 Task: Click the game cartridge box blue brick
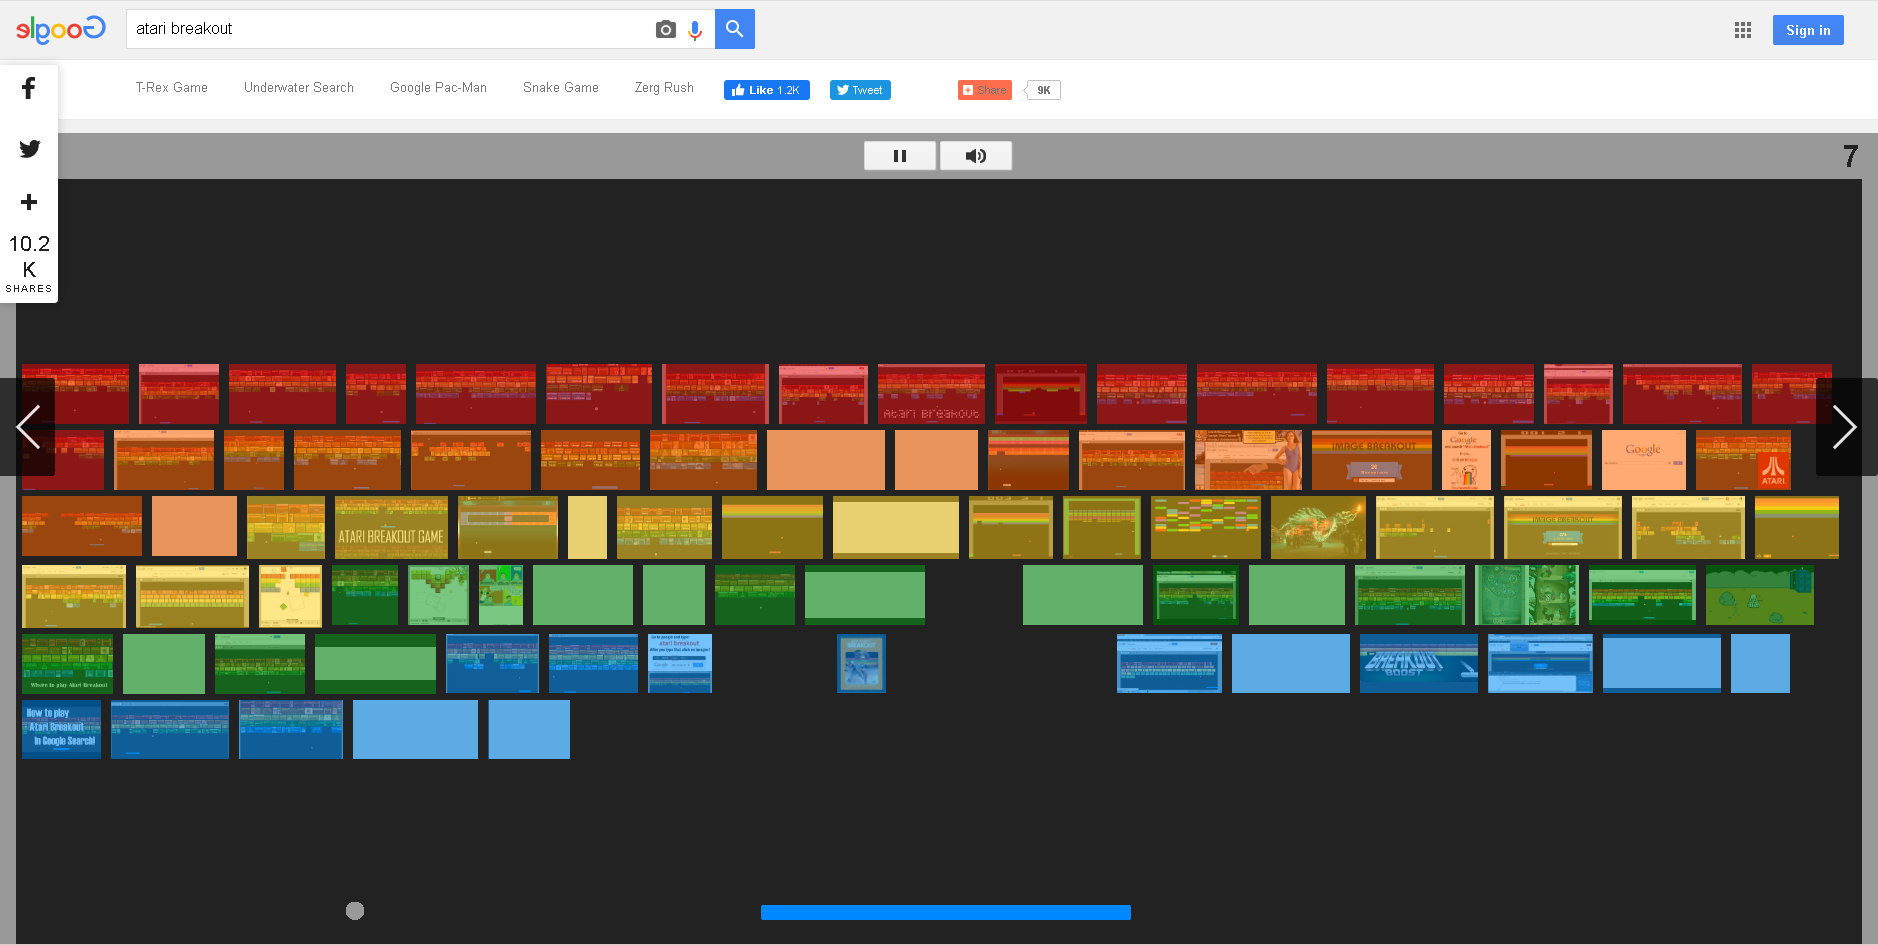(x=861, y=663)
